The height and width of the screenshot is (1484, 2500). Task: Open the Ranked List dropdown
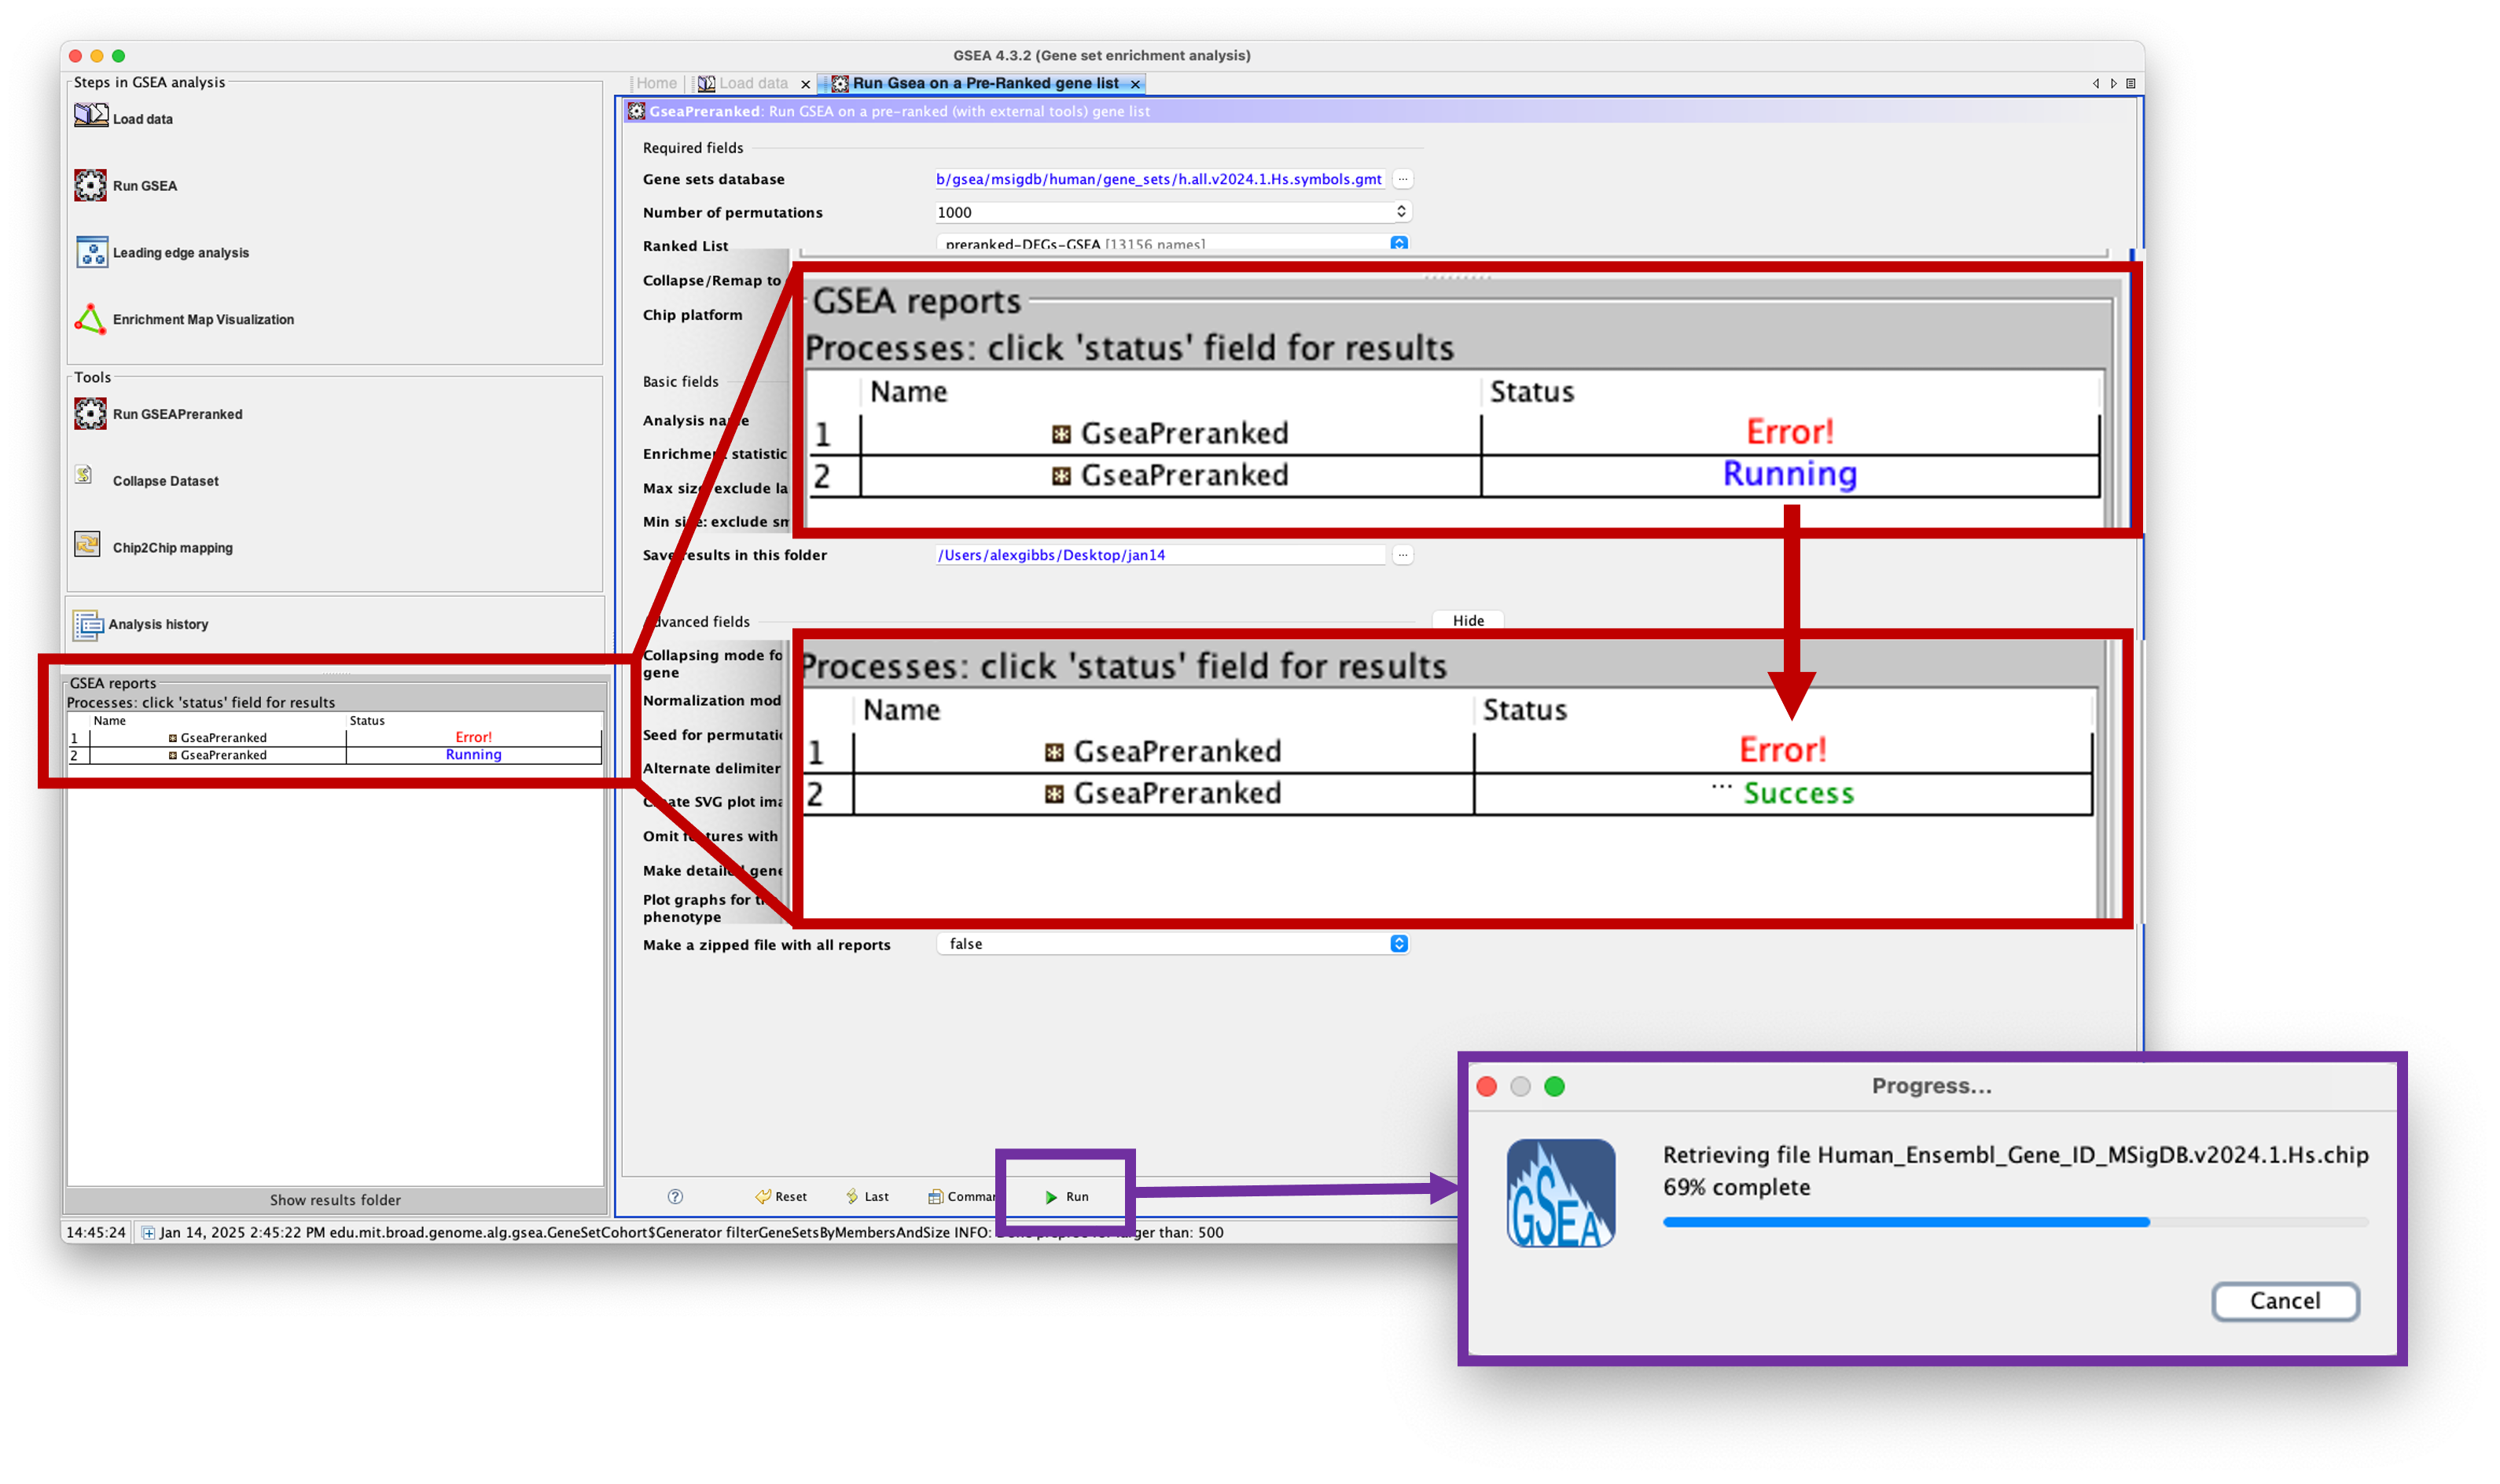point(1398,243)
